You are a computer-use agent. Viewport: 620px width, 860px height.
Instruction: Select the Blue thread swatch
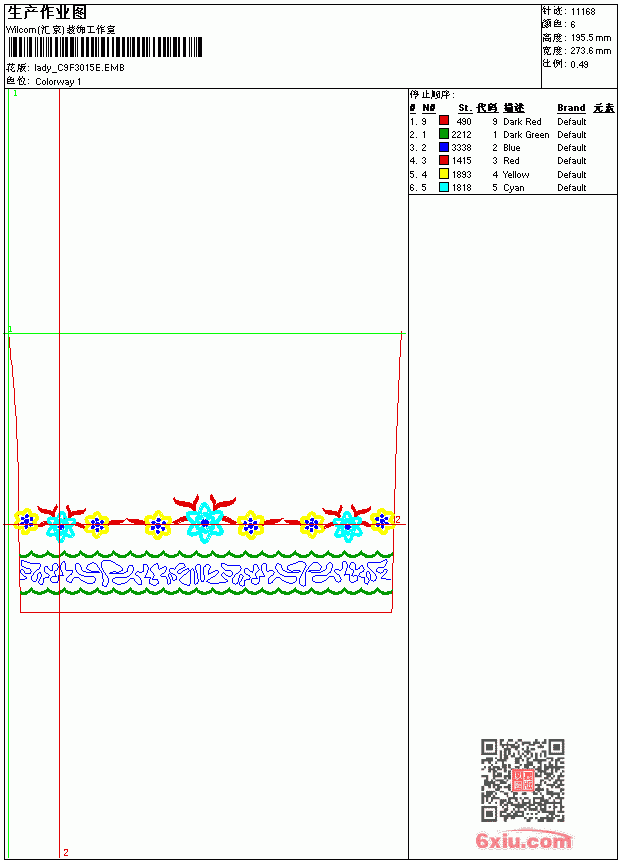click(x=444, y=147)
